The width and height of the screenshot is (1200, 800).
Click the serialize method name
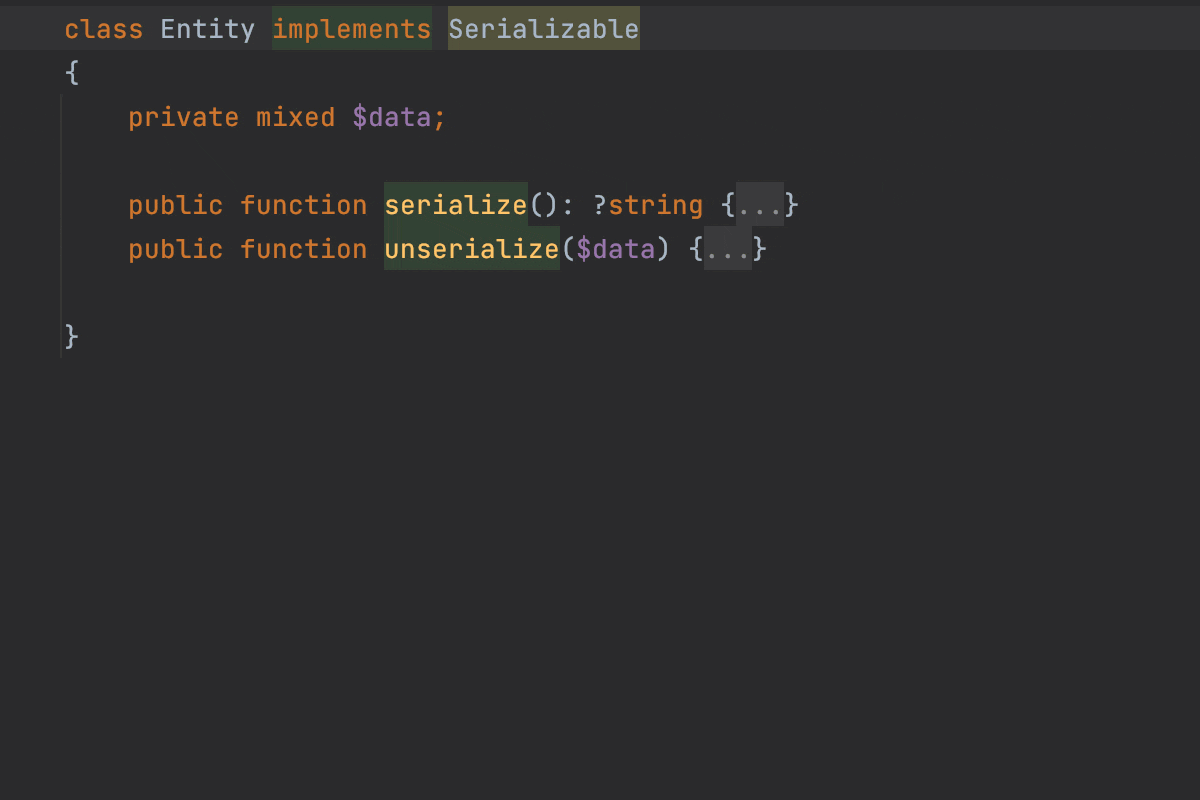click(456, 205)
